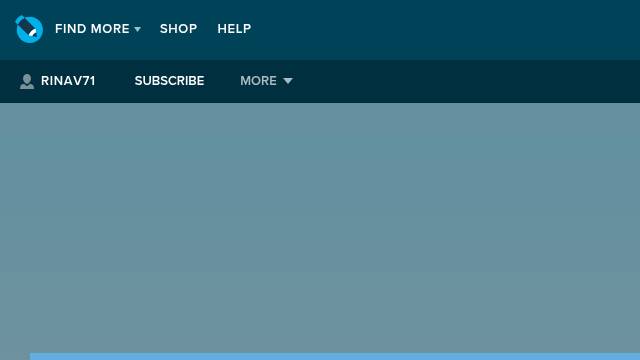Go to the SHOP page

178,29
